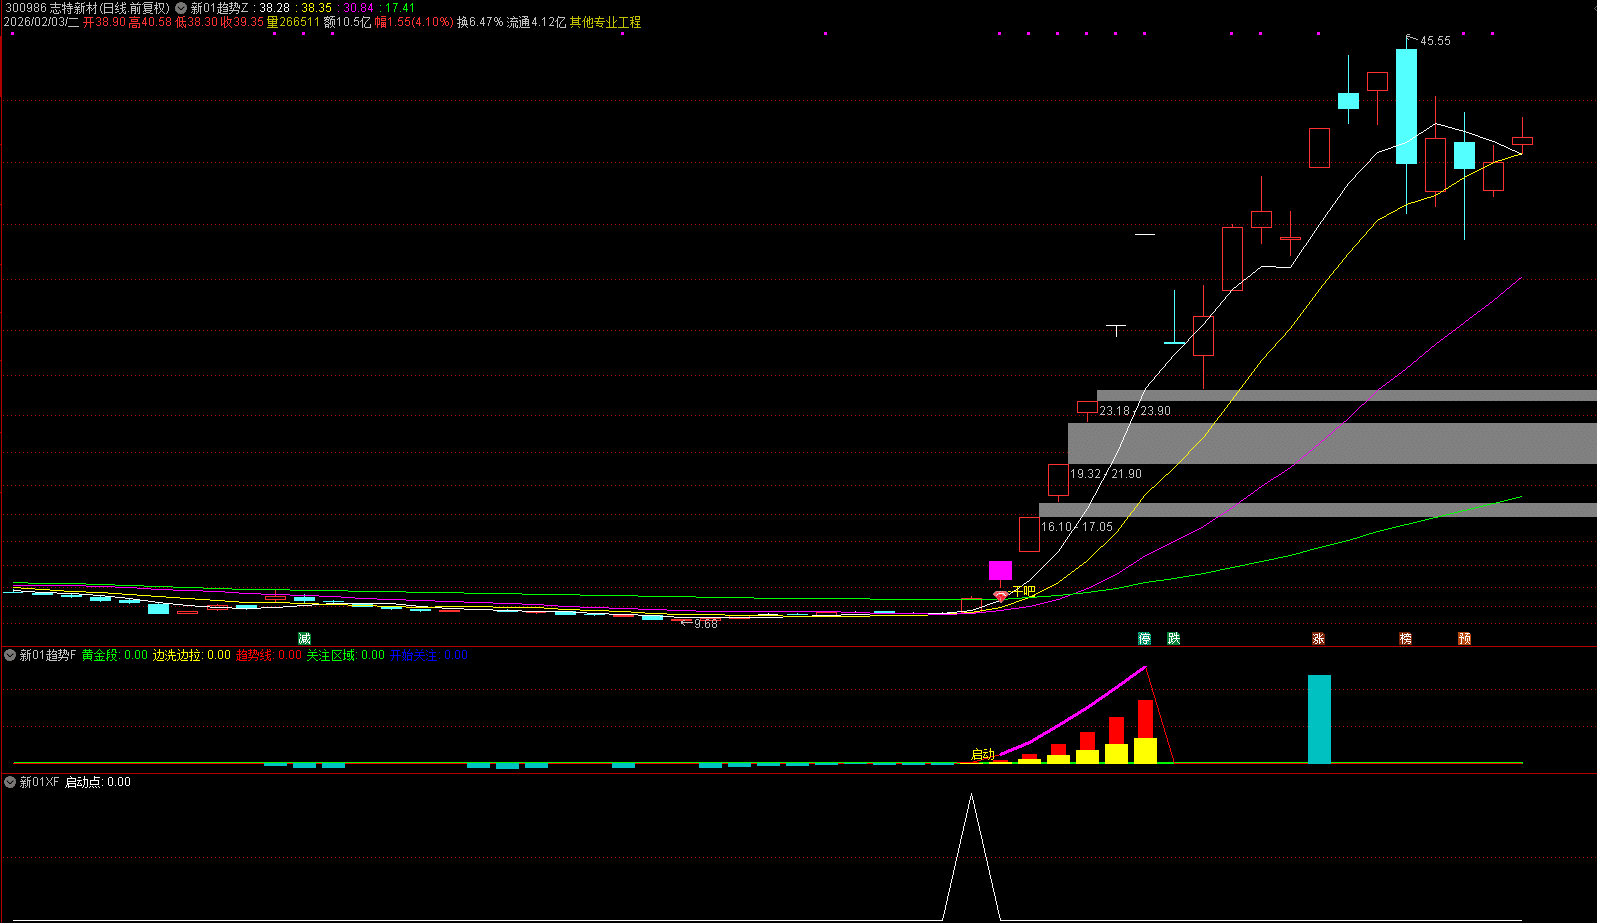Select the 黄金段 indicator label

click(x=100, y=656)
